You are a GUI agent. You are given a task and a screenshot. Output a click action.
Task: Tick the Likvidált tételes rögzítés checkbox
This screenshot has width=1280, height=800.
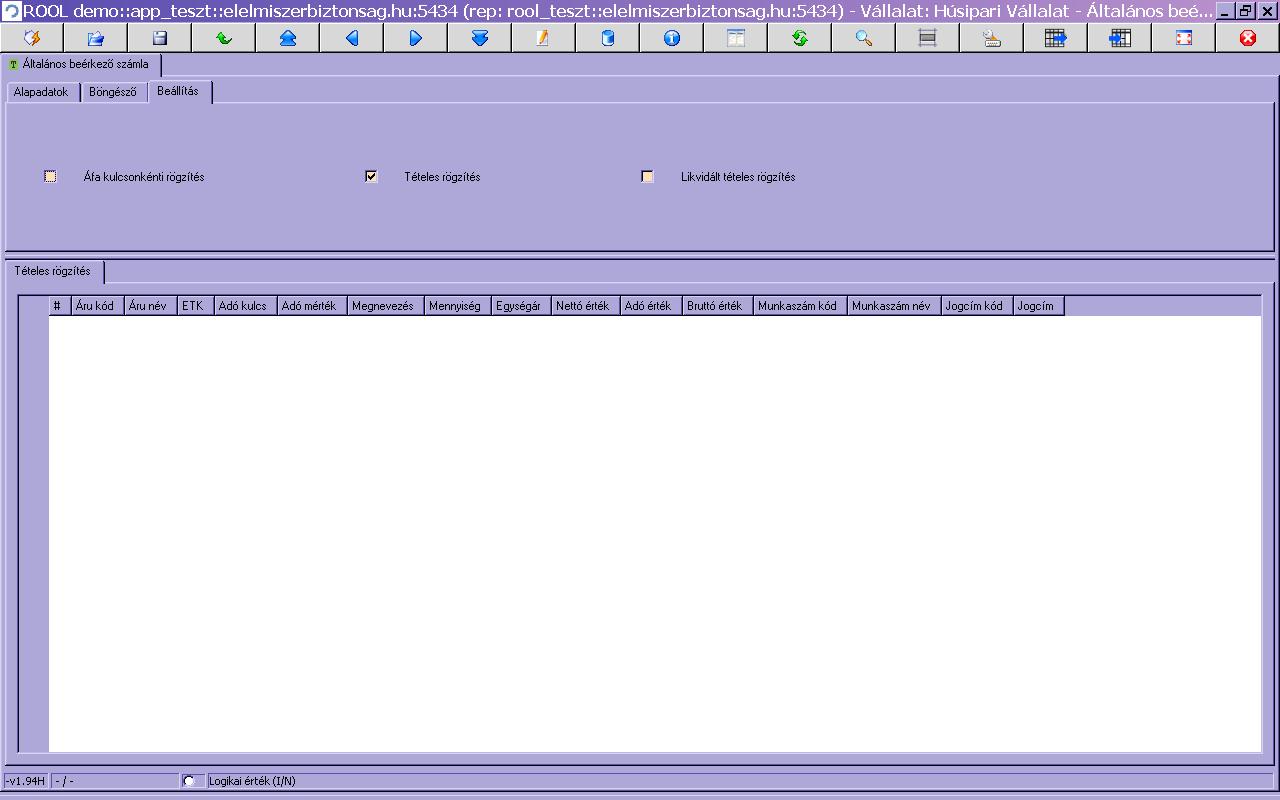click(648, 177)
